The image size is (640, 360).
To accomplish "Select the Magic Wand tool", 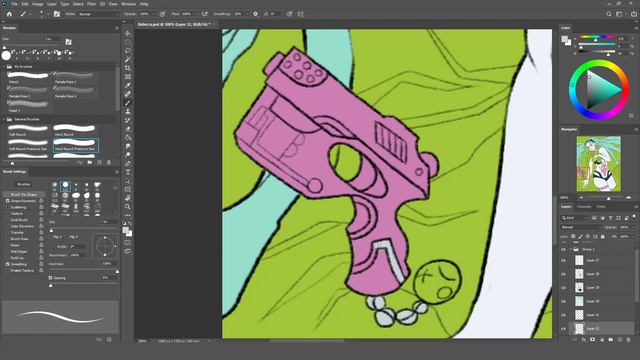I will pyautogui.click(x=128, y=60).
